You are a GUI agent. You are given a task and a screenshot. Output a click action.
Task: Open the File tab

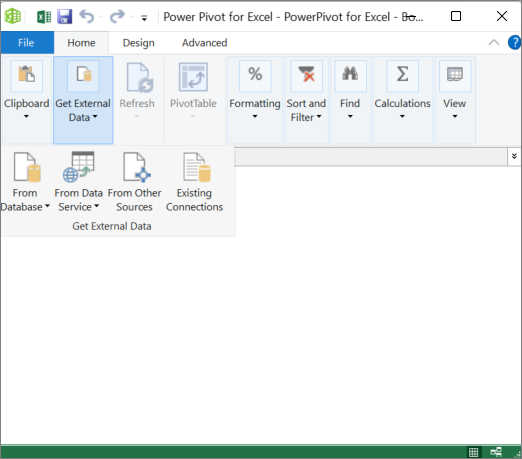pos(27,43)
